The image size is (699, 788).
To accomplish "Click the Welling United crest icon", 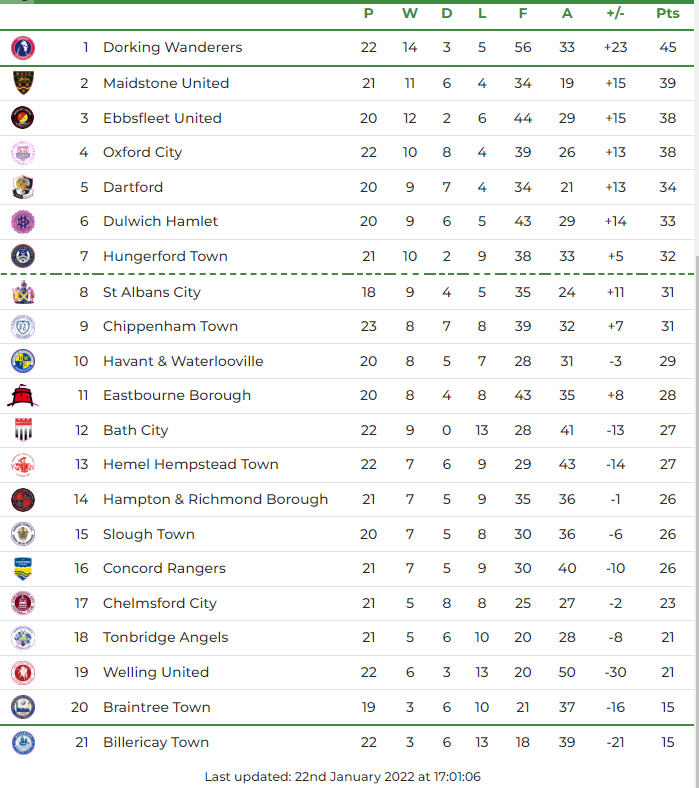I will (22, 672).
